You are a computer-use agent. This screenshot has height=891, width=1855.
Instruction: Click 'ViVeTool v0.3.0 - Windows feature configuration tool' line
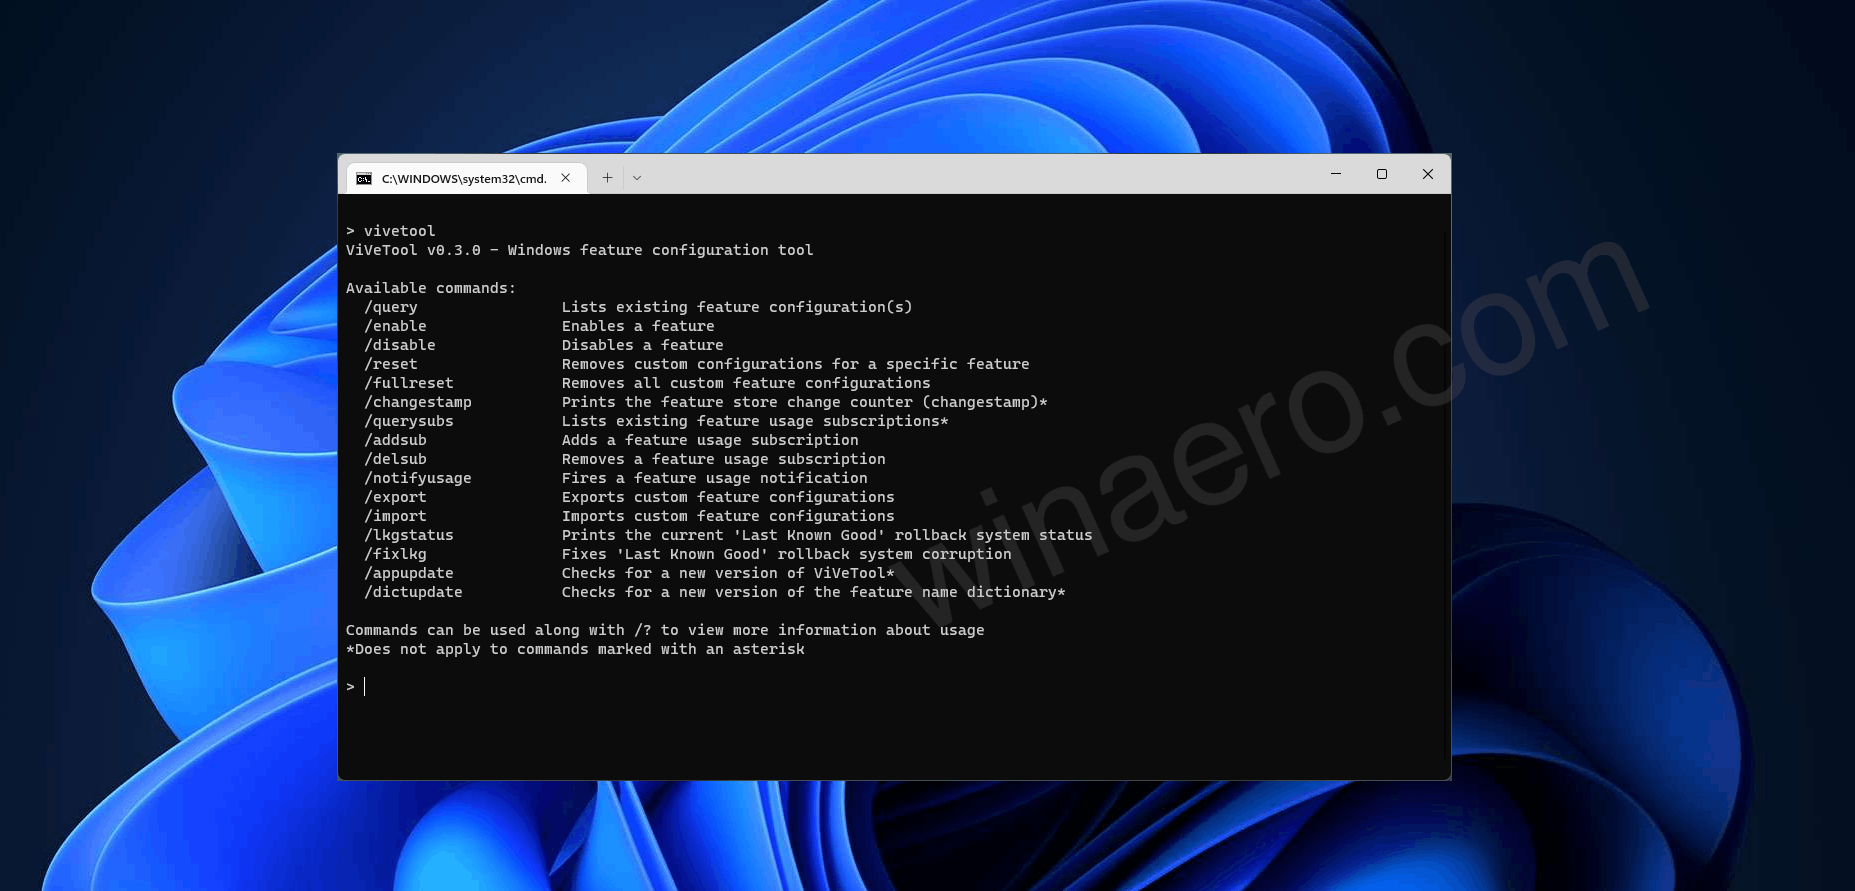(580, 250)
